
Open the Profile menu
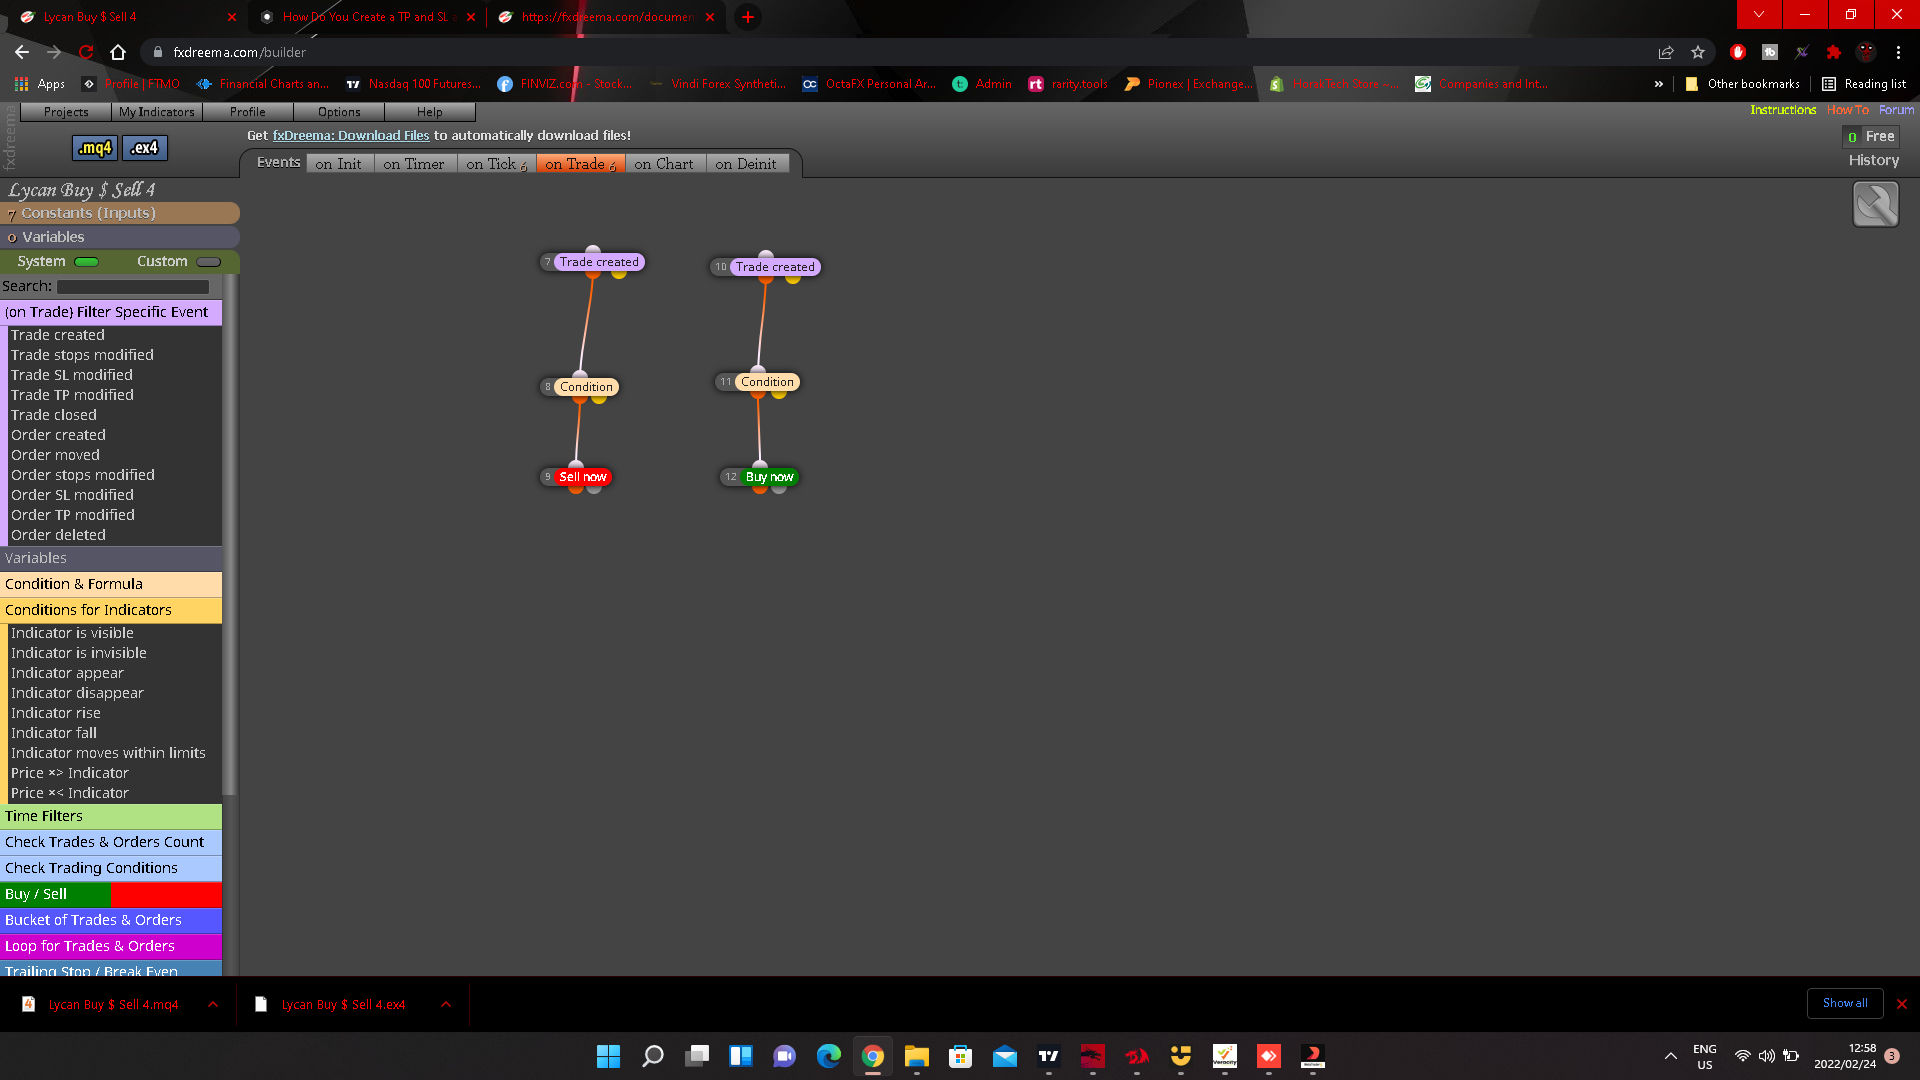[x=248, y=112]
